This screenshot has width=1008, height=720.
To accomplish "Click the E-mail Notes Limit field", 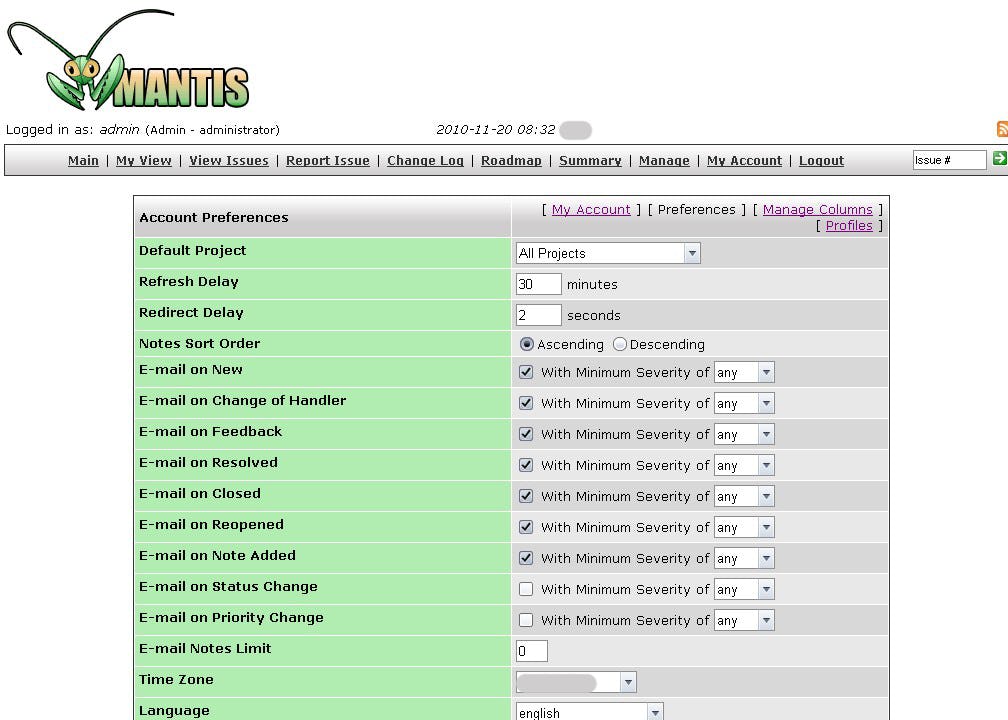I will click(x=532, y=651).
